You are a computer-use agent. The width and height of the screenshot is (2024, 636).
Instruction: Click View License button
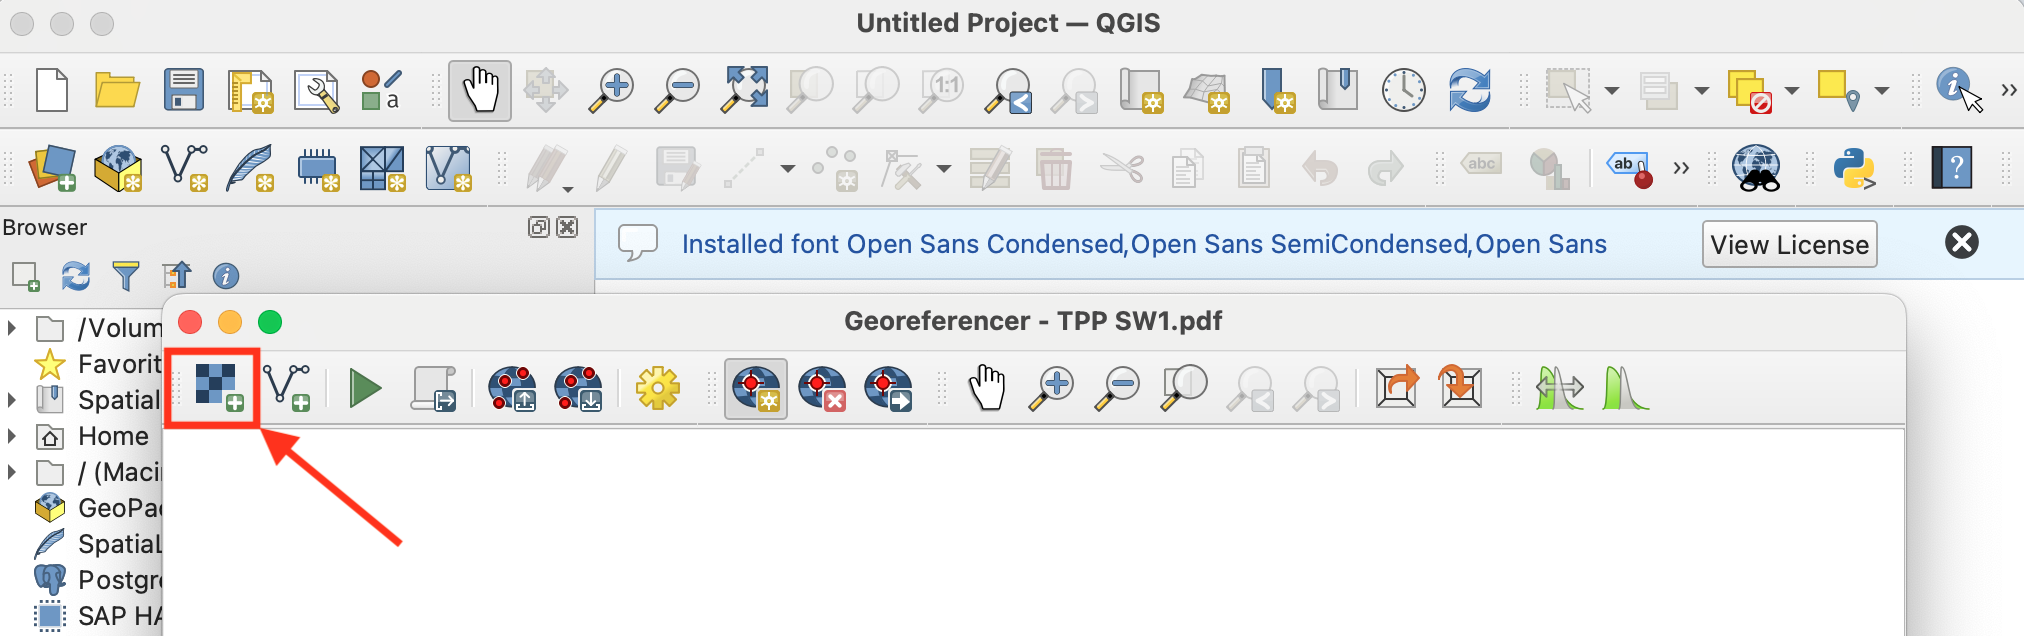tap(1789, 244)
